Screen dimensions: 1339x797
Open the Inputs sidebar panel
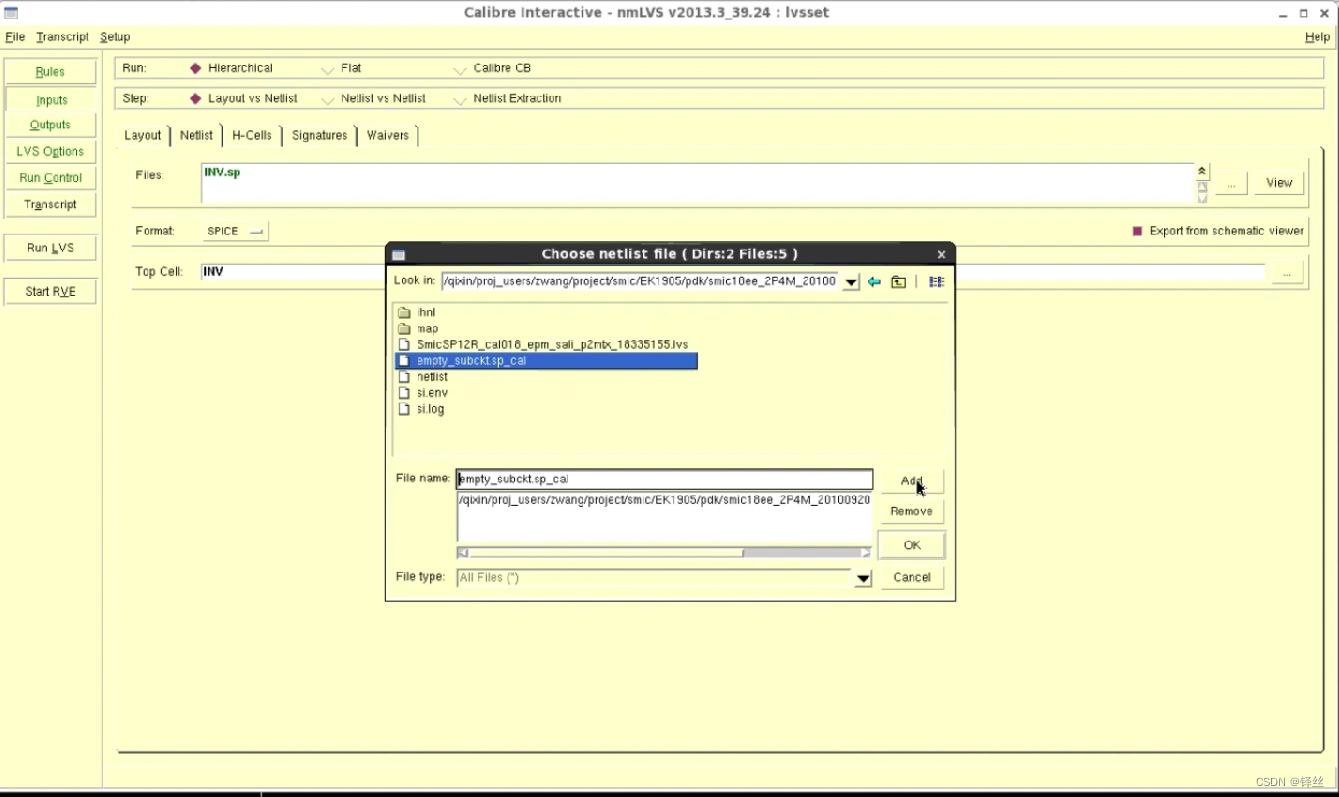click(50, 99)
